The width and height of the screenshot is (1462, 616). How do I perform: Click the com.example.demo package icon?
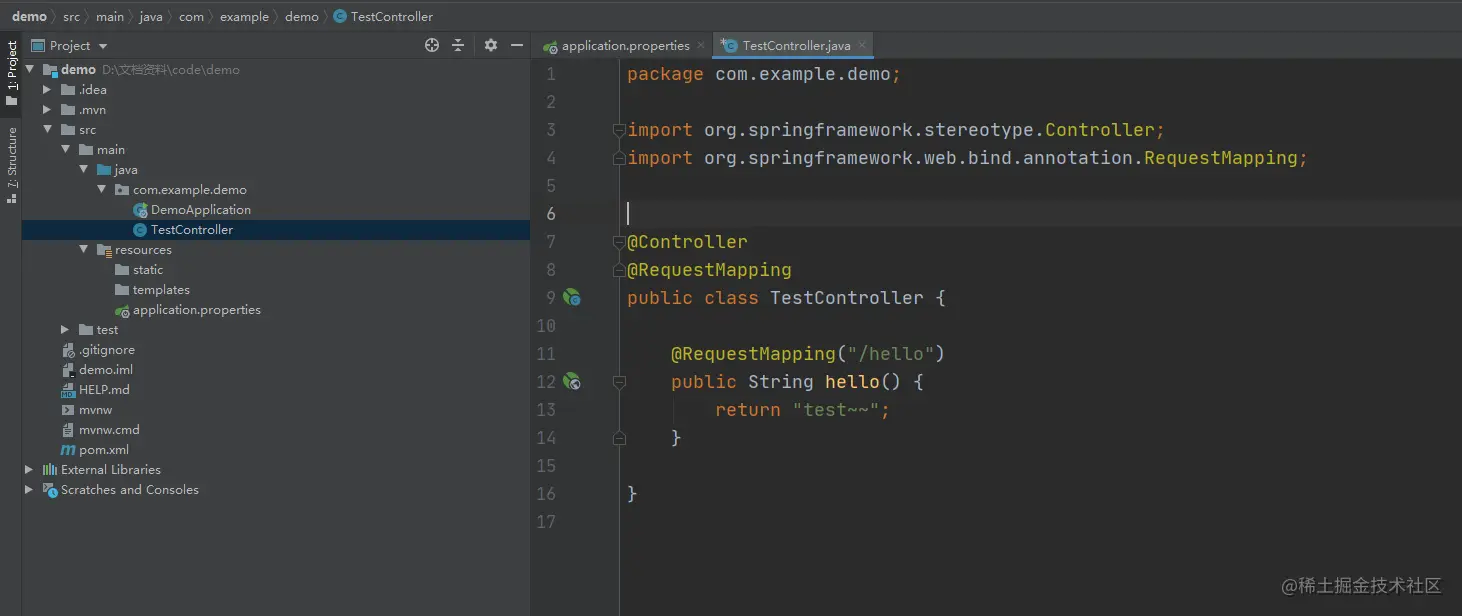point(122,190)
